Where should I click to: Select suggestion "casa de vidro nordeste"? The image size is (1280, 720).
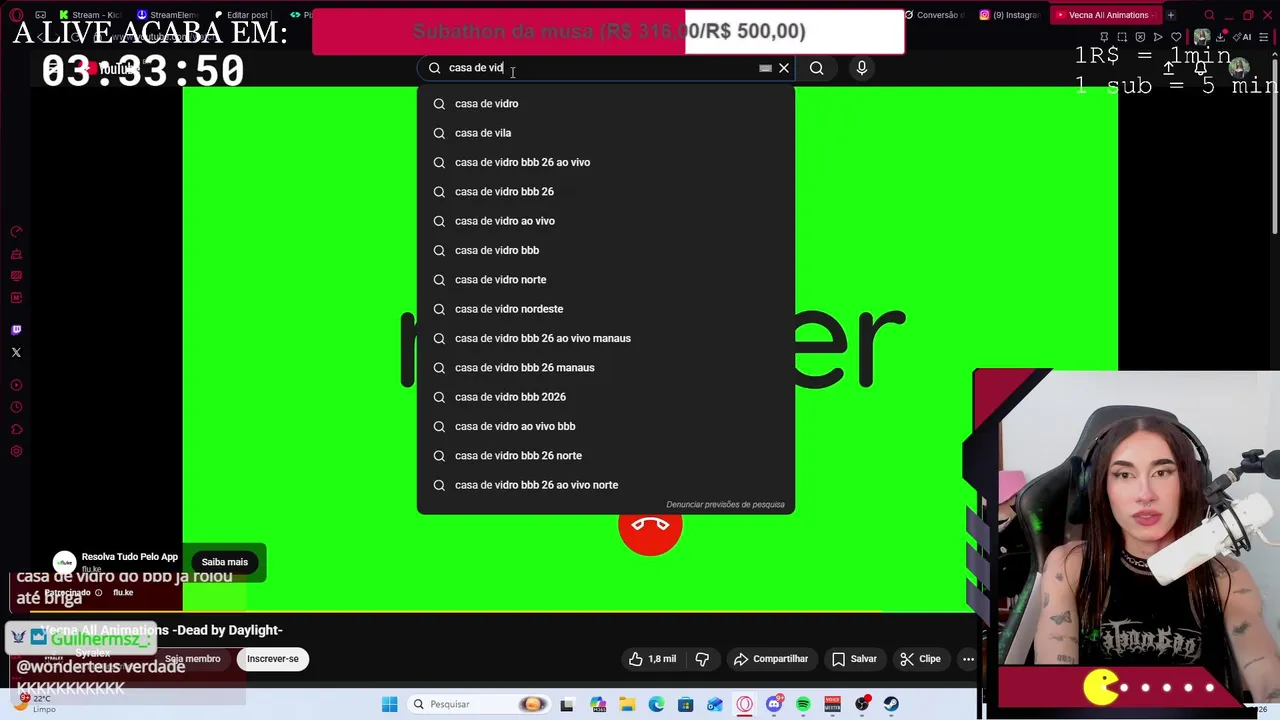pyautogui.click(x=606, y=309)
